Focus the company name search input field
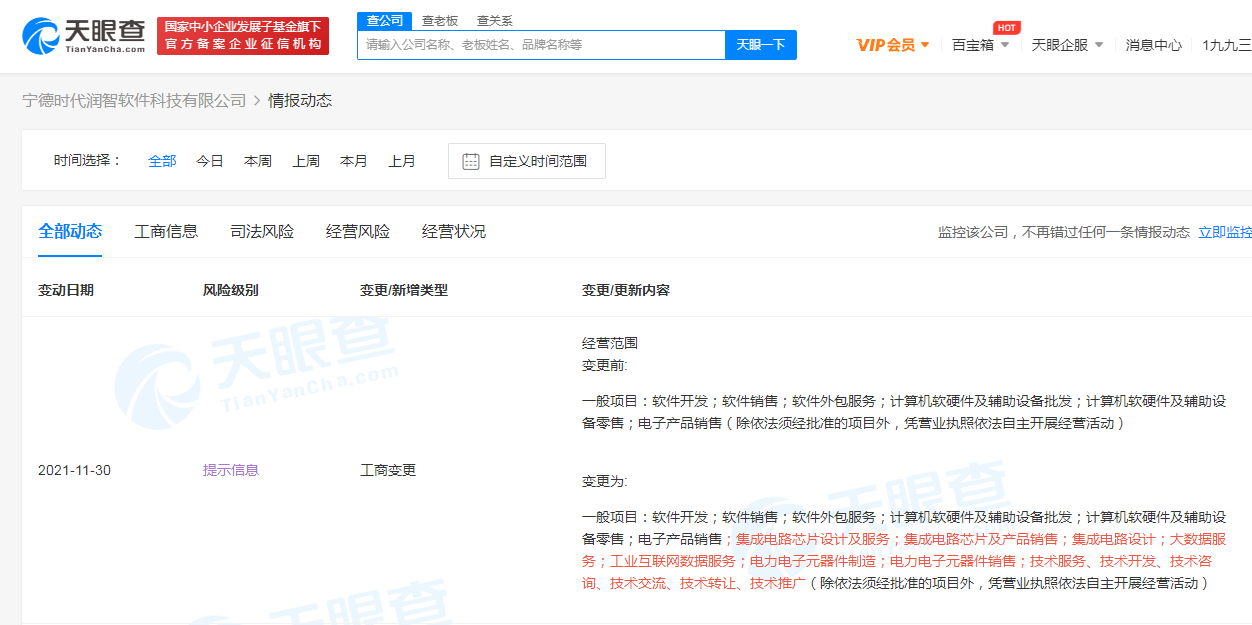The width and height of the screenshot is (1252, 625). click(x=541, y=45)
